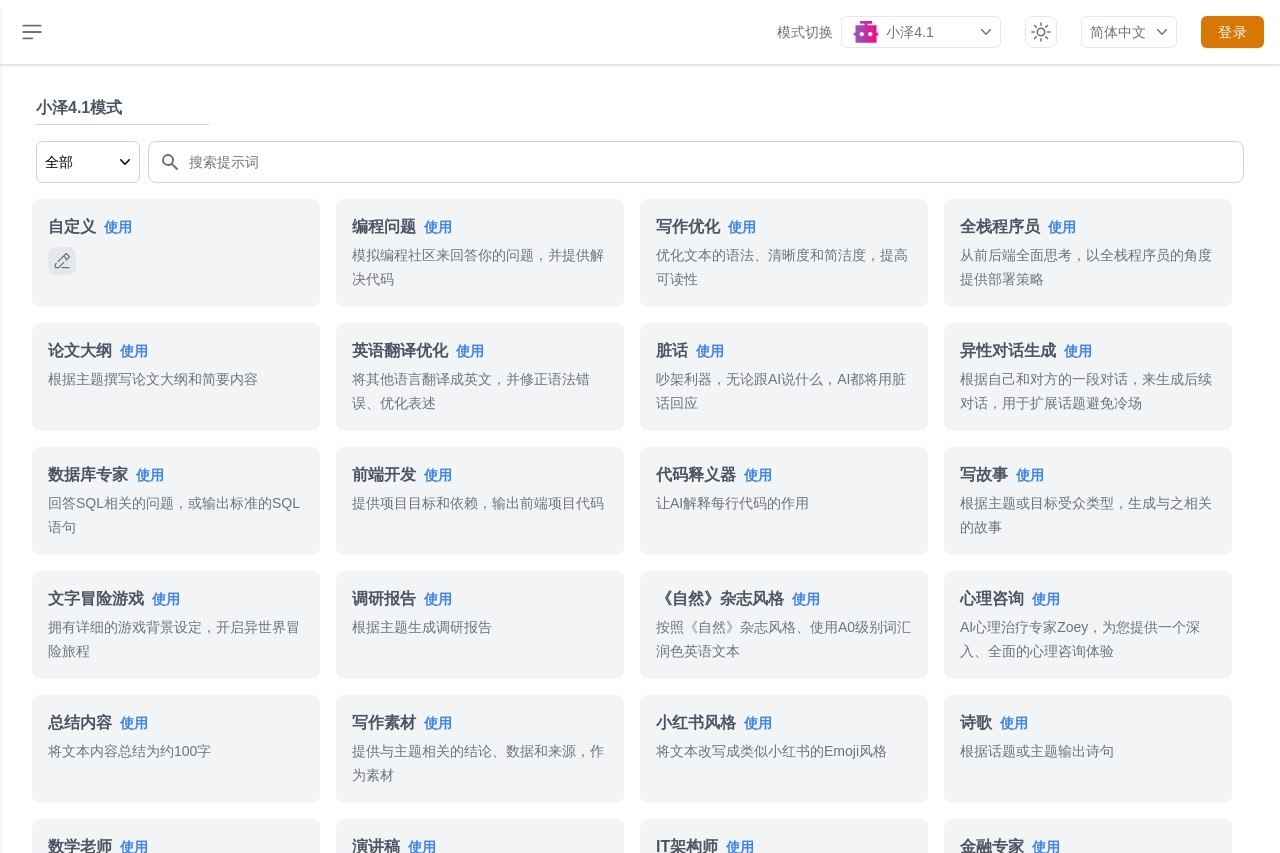This screenshot has height=853, width=1280.
Task: Open the hamburger sidebar menu
Action: [32, 32]
